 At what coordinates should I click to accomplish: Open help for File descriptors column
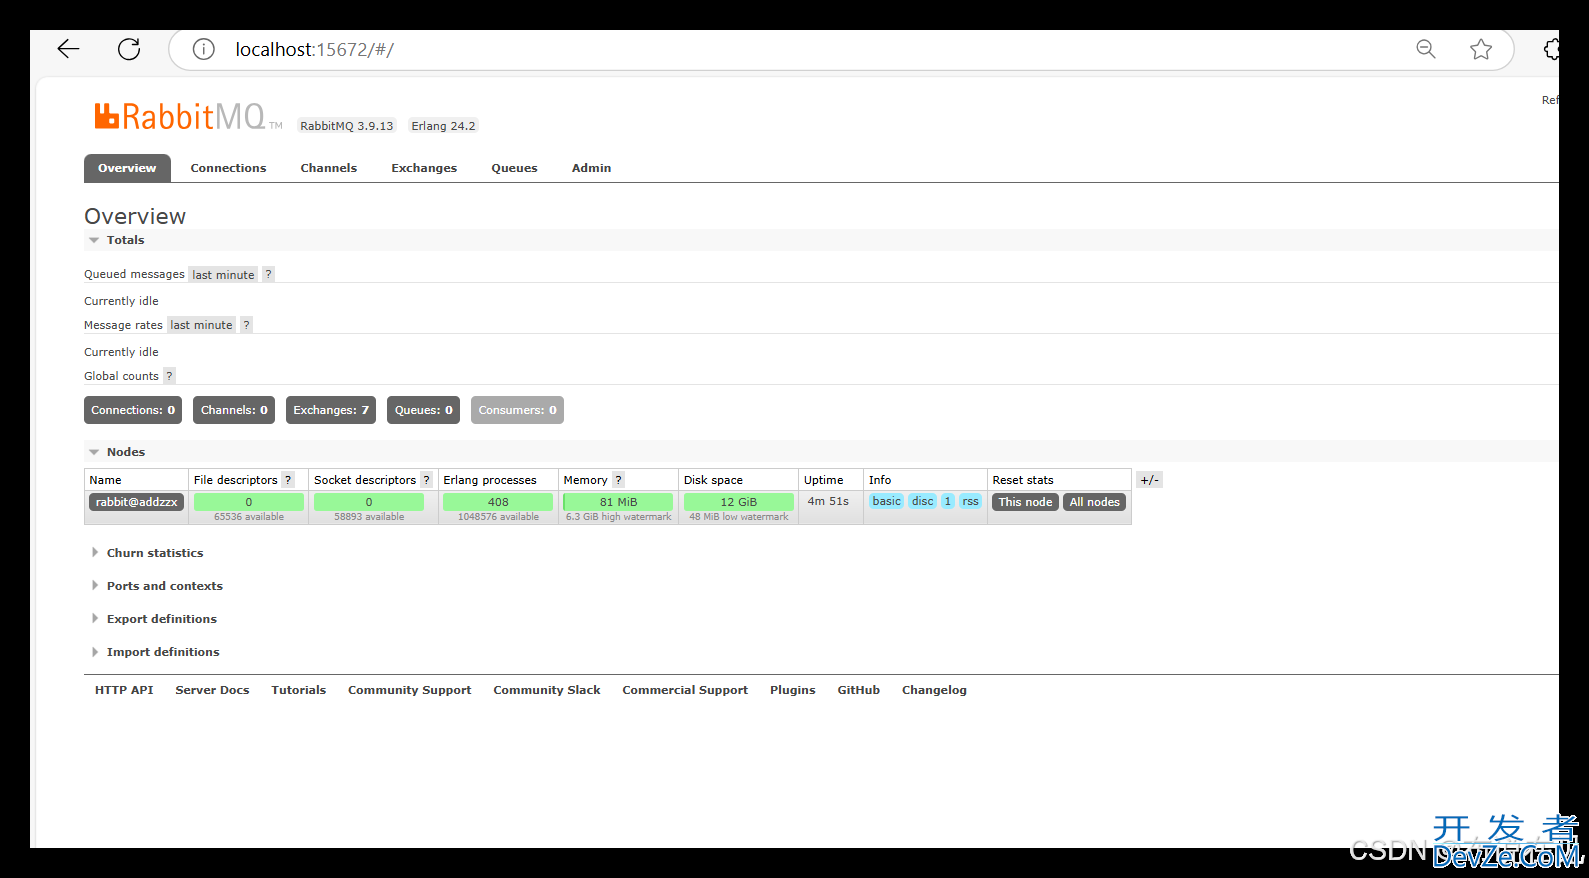click(x=288, y=480)
